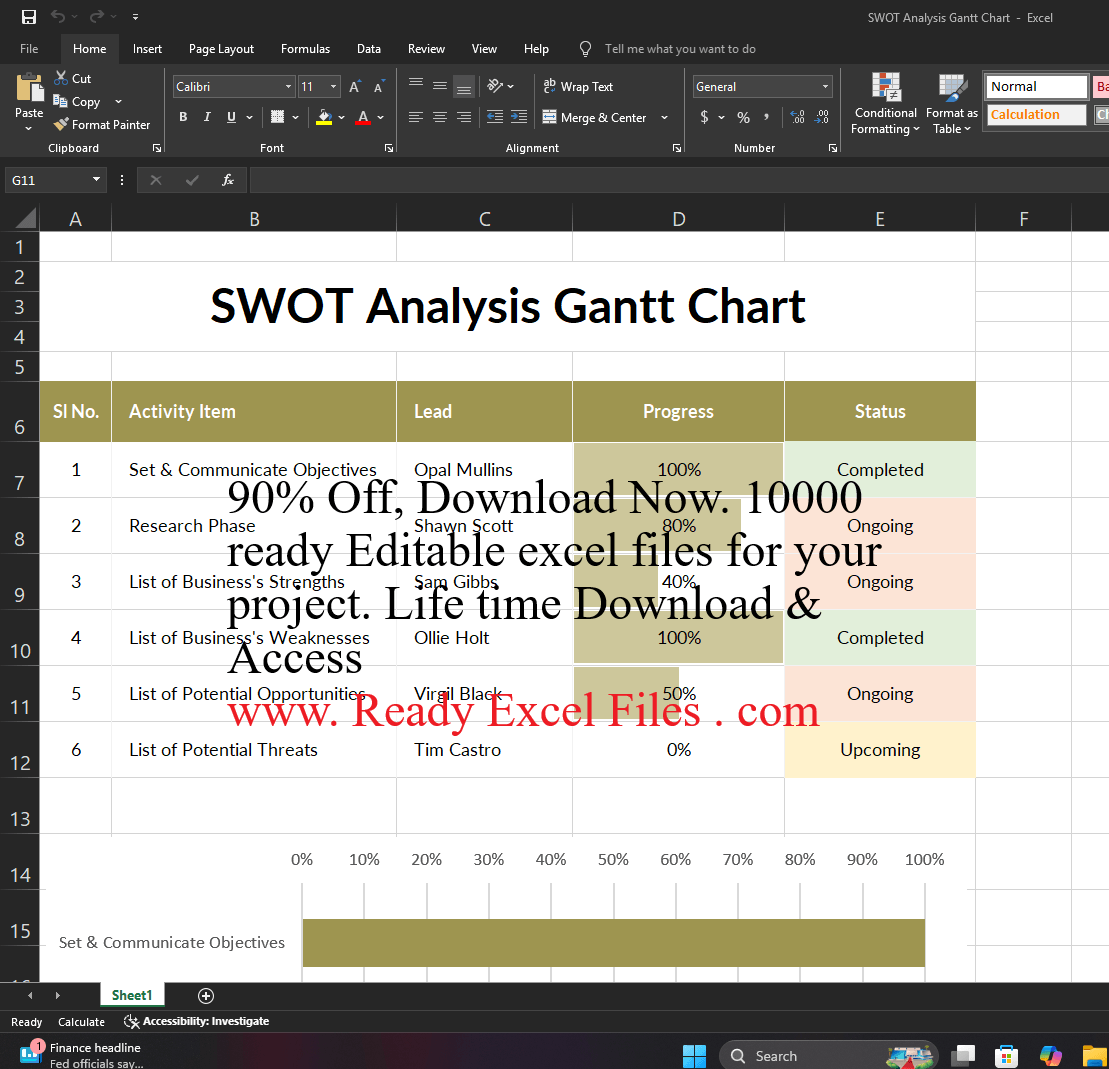The height and width of the screenshot is (1069, 1109).
Task: Open the font size 11 dropdown
Action: pyautogui.click(x=333, y=86)
